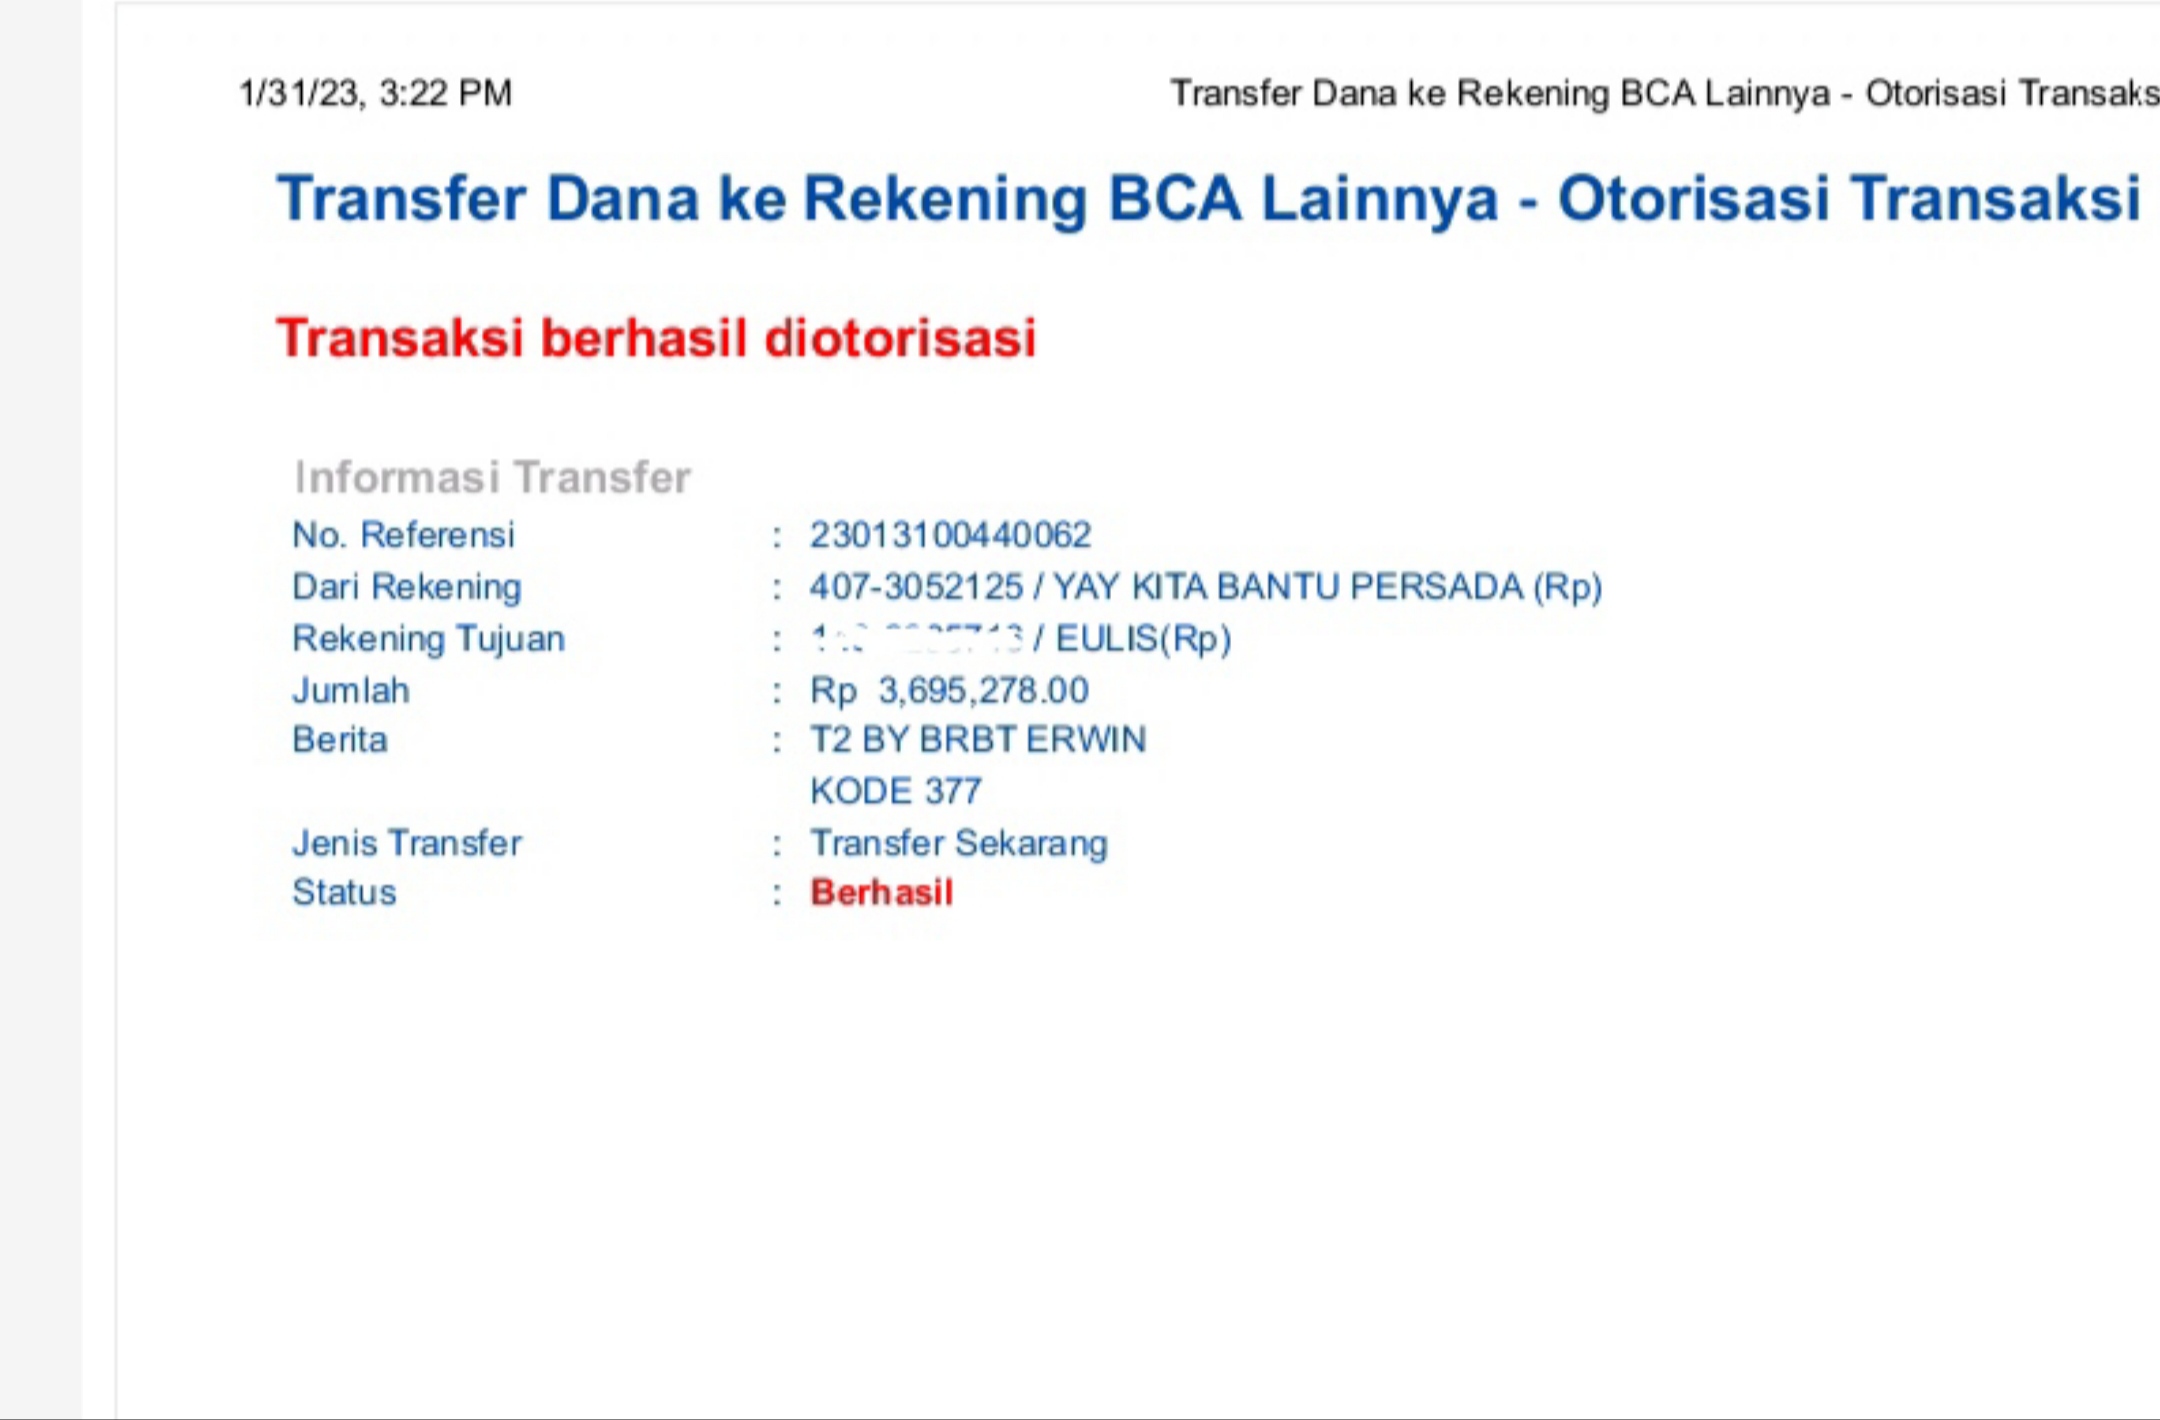Screen dimensions: 2160x1420
Task: Select red status value 'Berhasil'
Action: 881,892
